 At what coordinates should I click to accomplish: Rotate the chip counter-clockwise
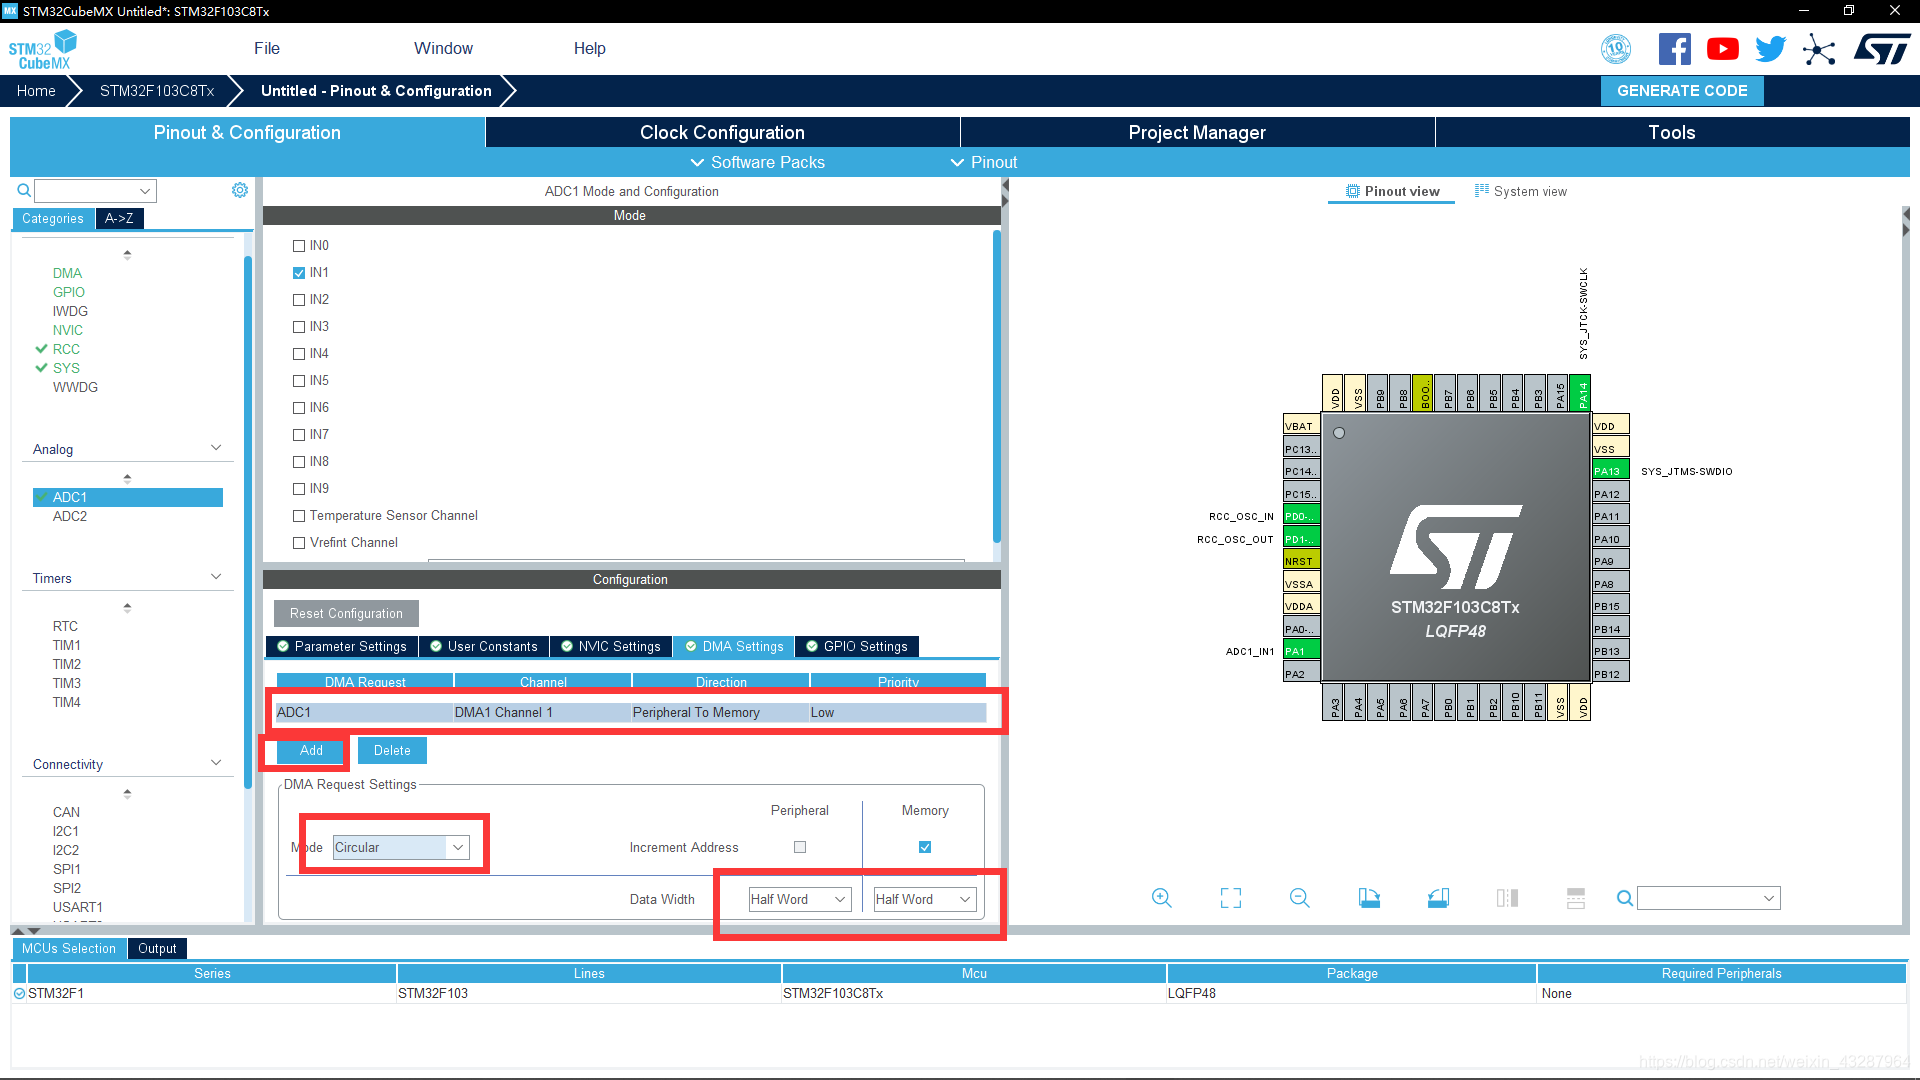point(1438,898)
